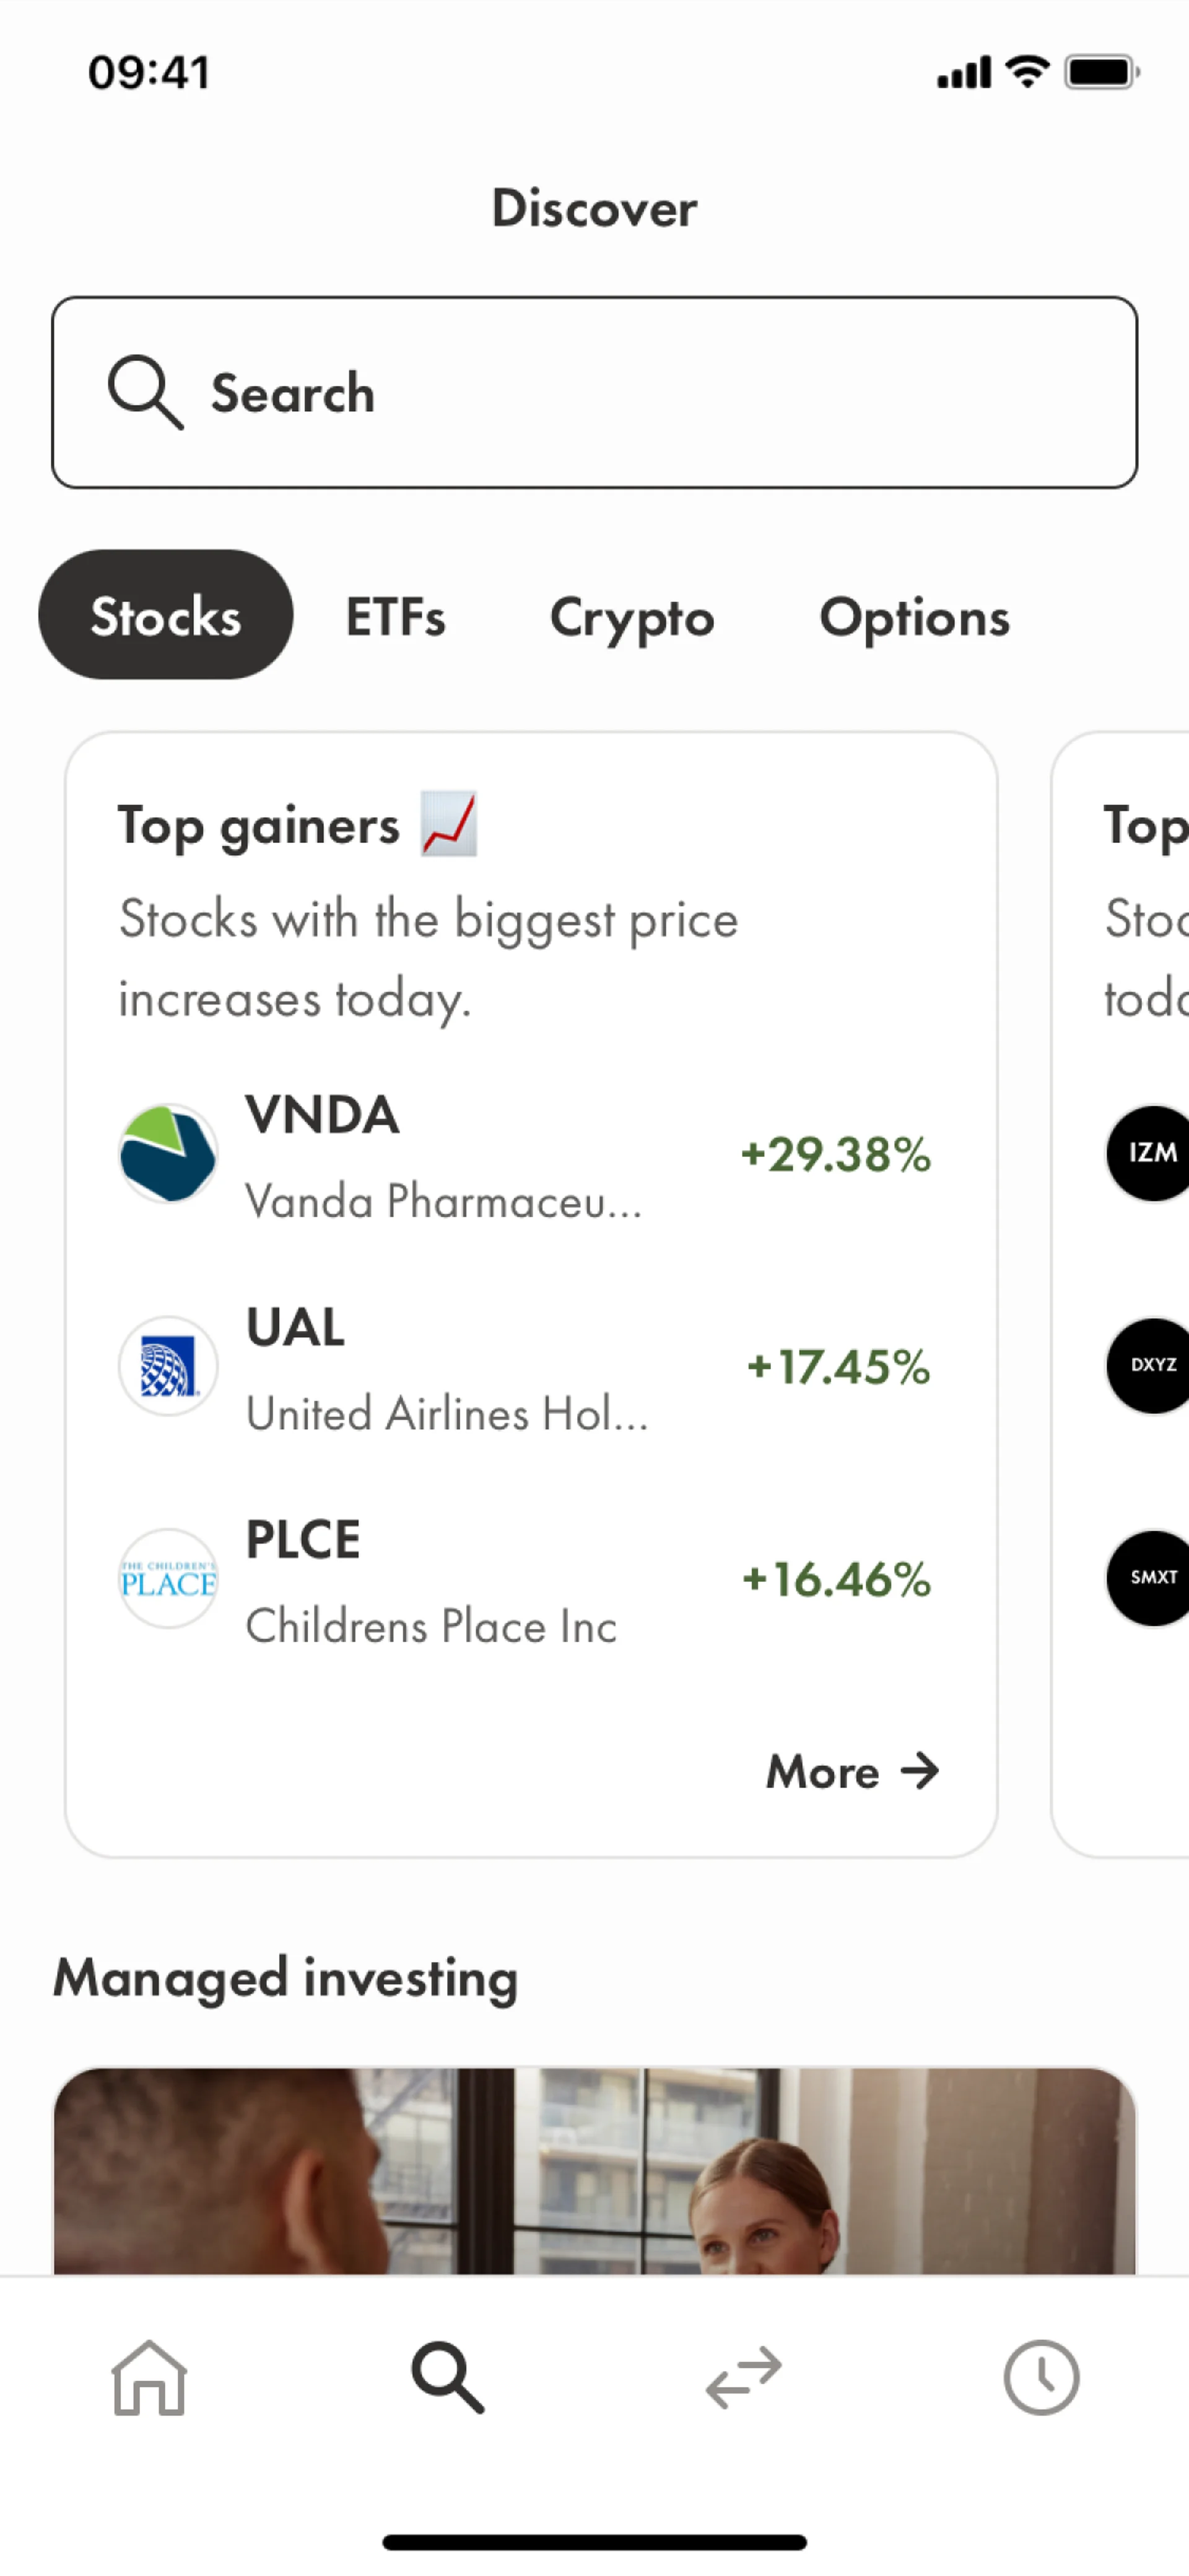
Task: Open the transfers arrows icon
Action: tap(743, 2378)
